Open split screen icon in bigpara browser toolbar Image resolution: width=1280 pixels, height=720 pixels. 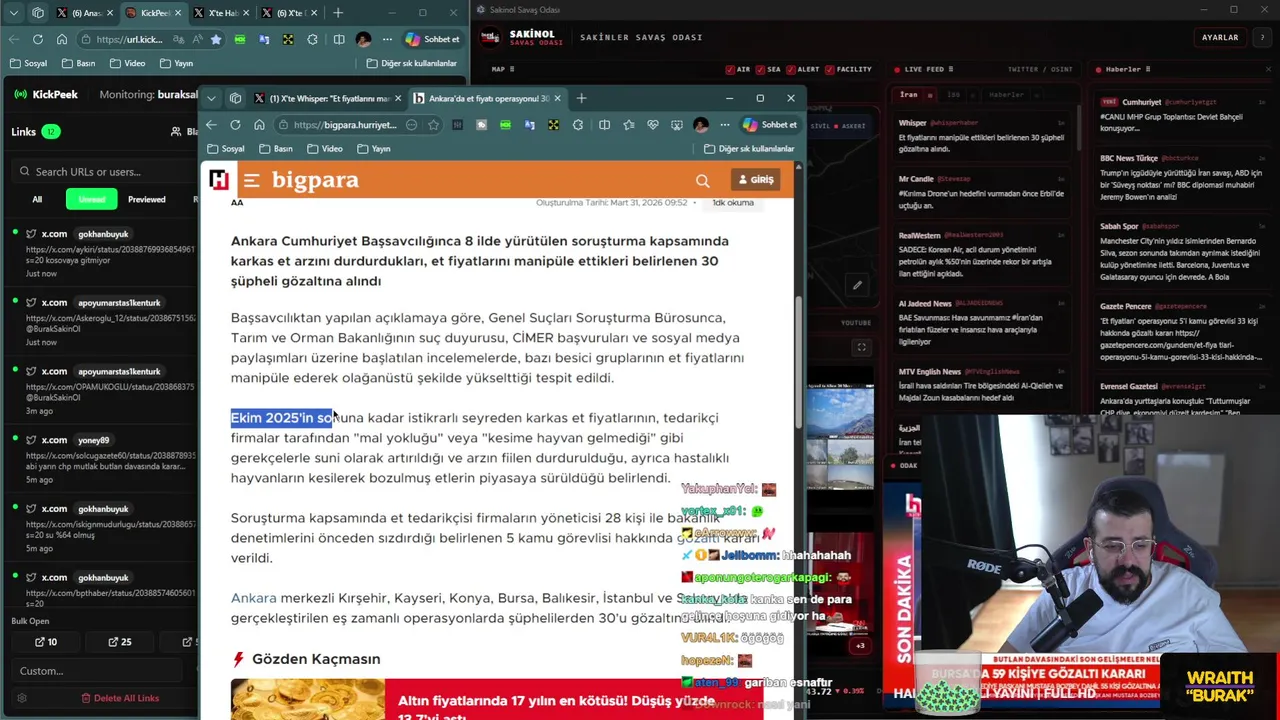coord(604,125)
